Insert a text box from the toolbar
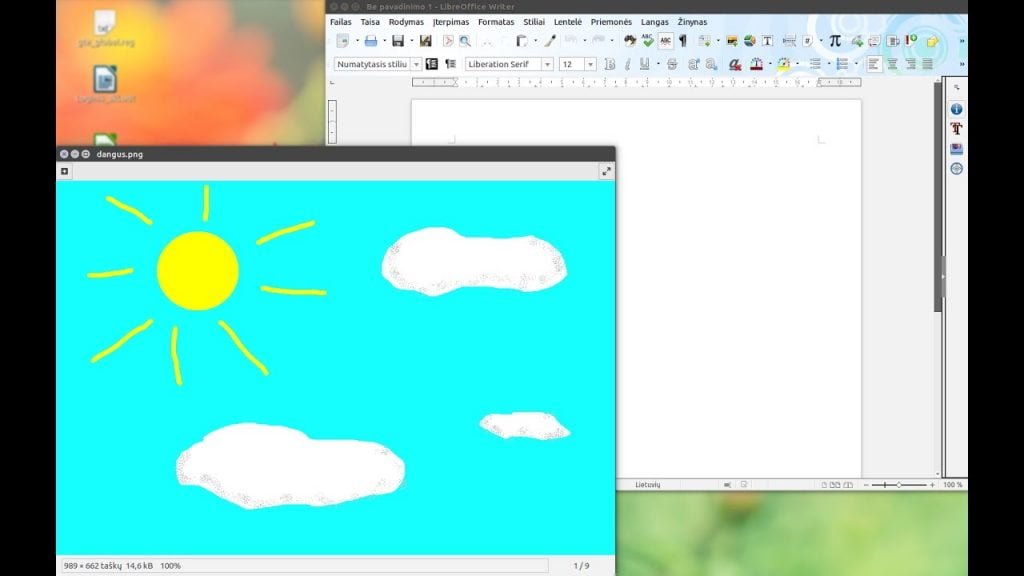Screen dimensions: 1024x576 [767, 41]
